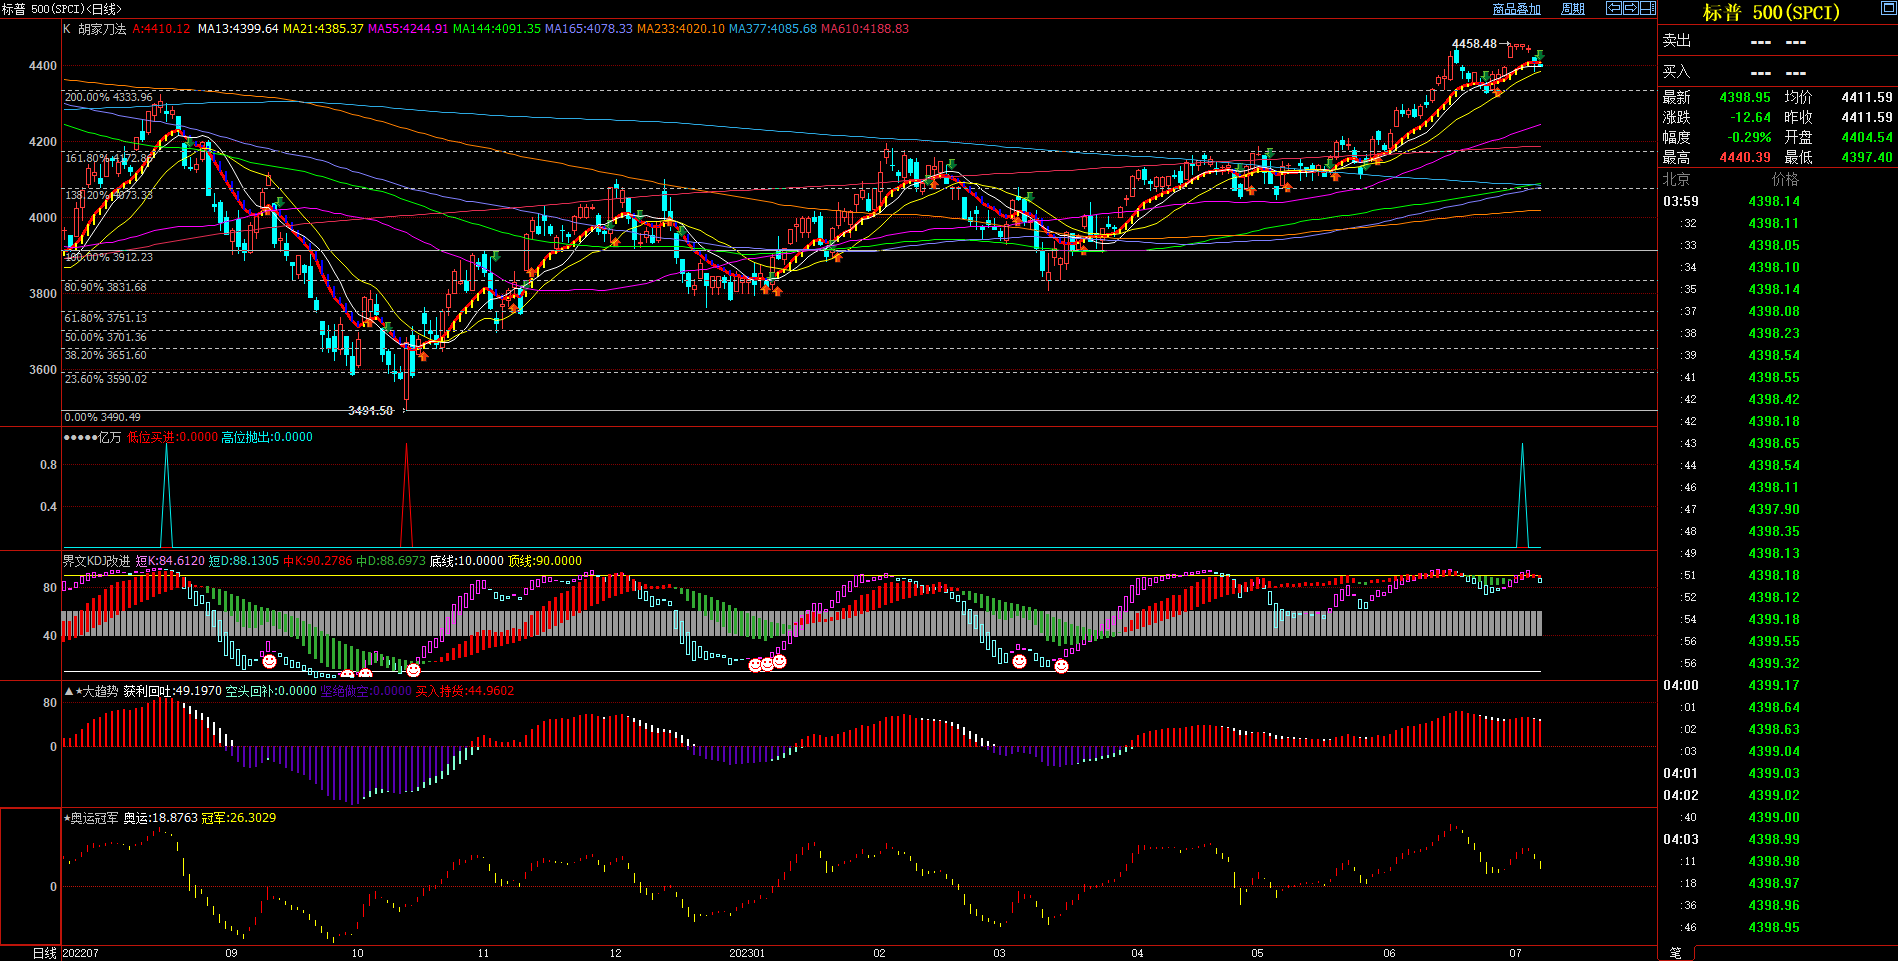This screenshot has height=961, width=1898.
Task: Click the 100.00% 3912.23 Fibonacci level label
Action: pos(109,257)
